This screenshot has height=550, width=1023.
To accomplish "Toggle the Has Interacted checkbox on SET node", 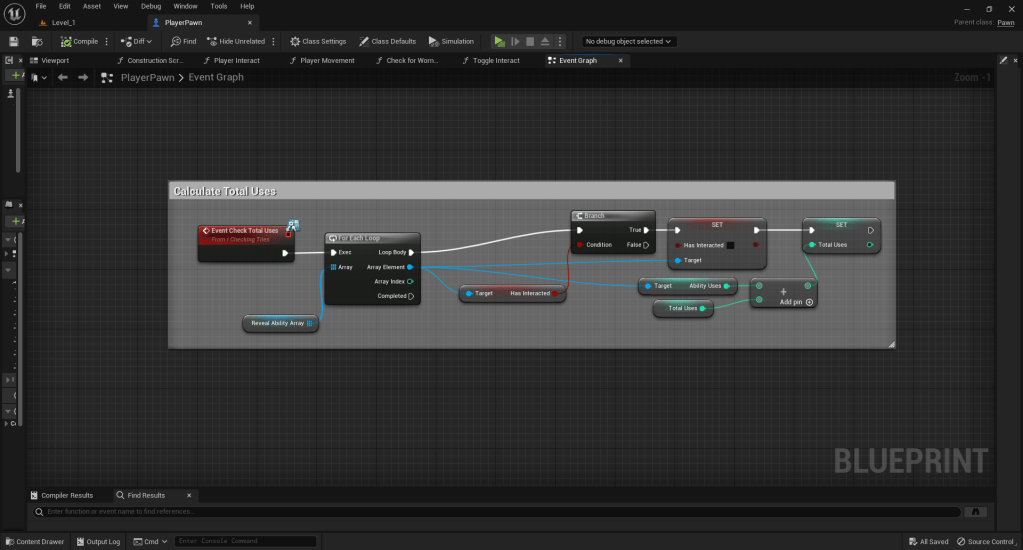I will pyautogui.click(x=730, y=245).
